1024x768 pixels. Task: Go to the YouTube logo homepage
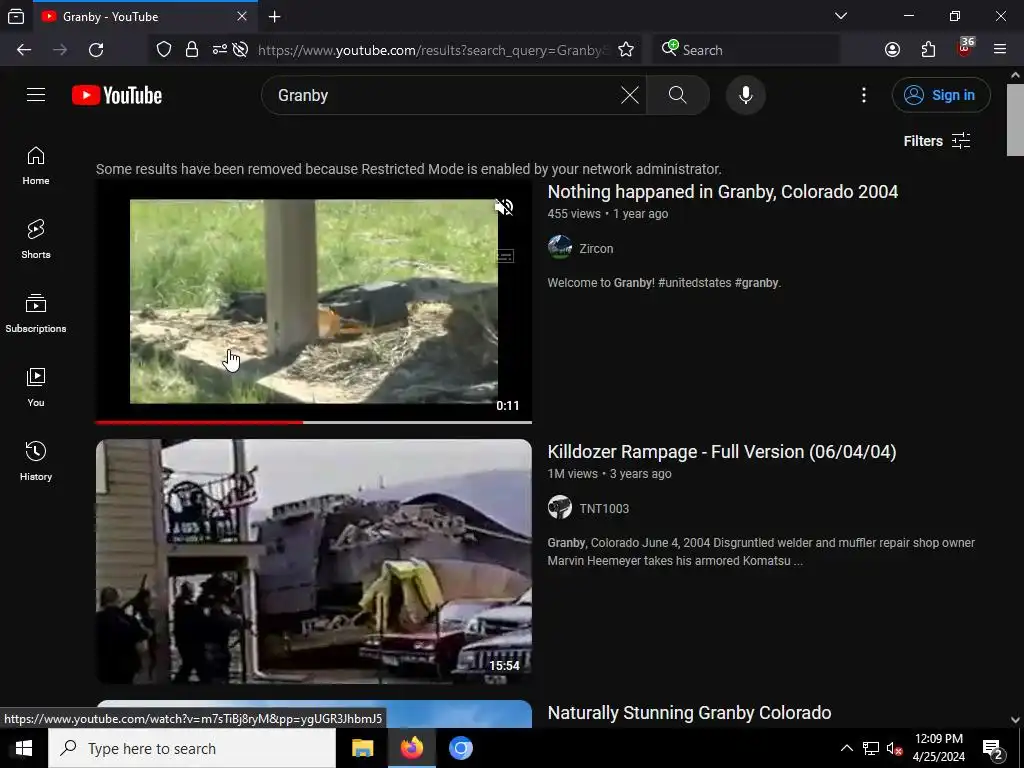tap(117, 95)
